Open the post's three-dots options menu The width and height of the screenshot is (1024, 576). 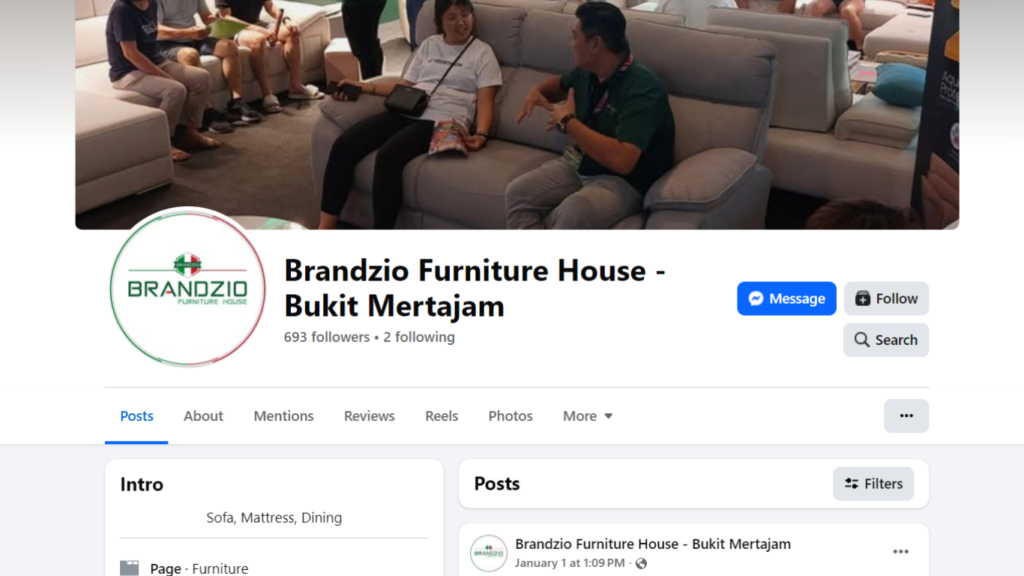point(901,552)
